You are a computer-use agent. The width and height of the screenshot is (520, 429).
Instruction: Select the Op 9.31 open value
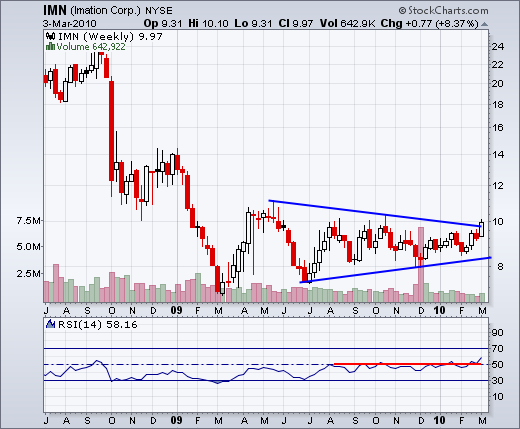(163, 24)
